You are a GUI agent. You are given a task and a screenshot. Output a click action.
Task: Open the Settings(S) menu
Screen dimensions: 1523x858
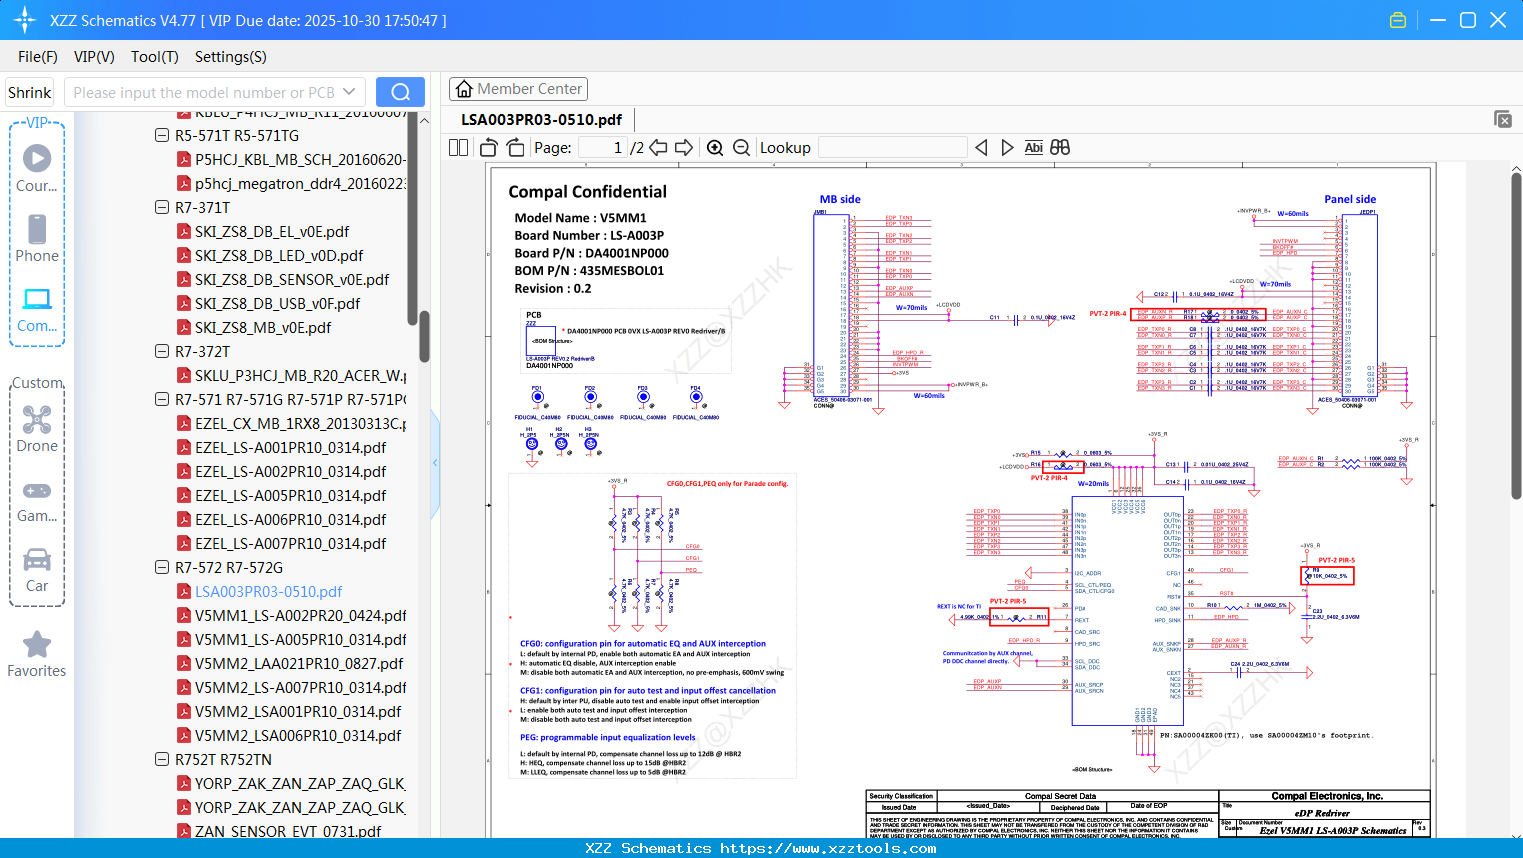(x=230, y=57)
